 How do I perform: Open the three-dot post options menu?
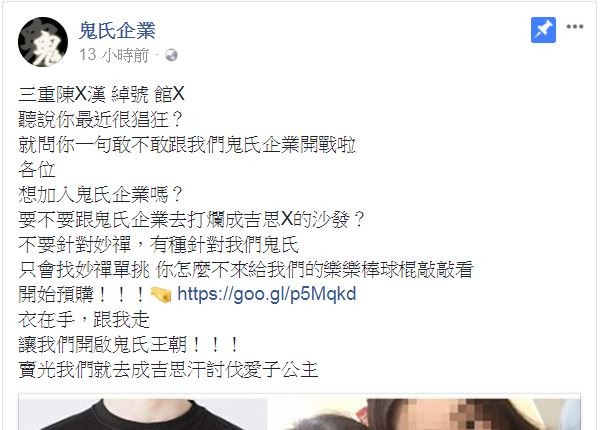pos(575,27)
